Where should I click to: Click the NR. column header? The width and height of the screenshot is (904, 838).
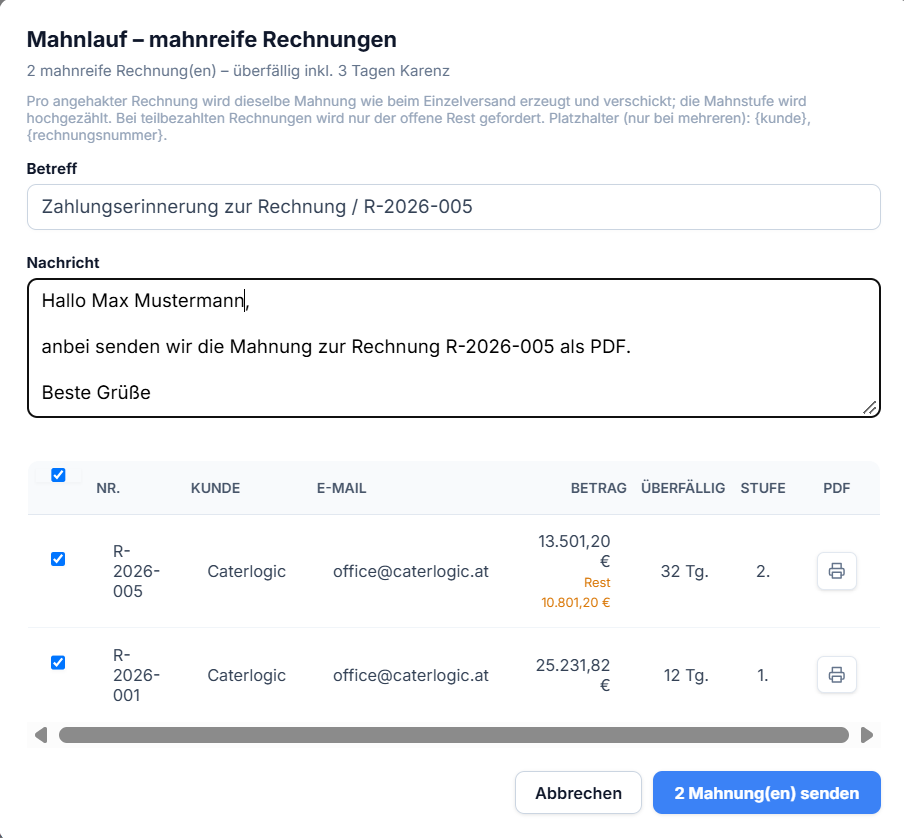point(108,488)
